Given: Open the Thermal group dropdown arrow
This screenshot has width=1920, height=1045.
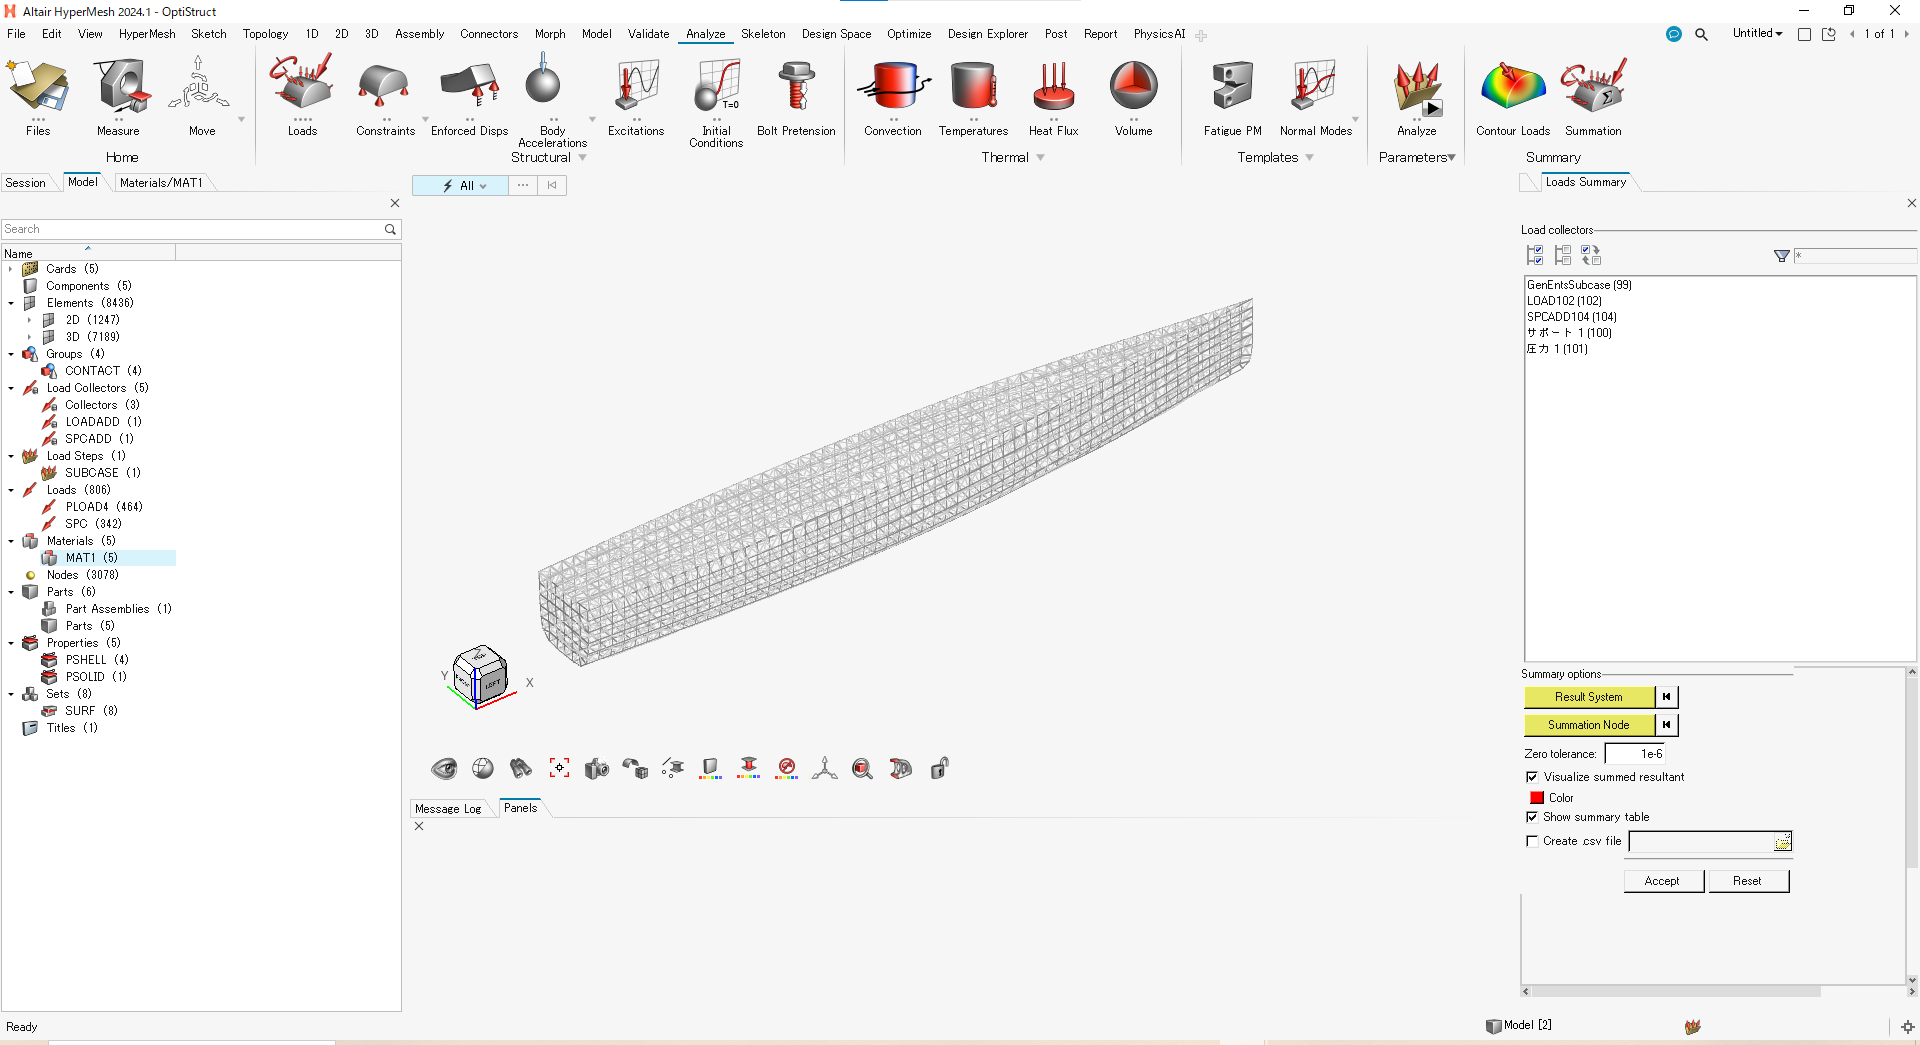Looking at the screenshot, I should tap(1040, 158).
